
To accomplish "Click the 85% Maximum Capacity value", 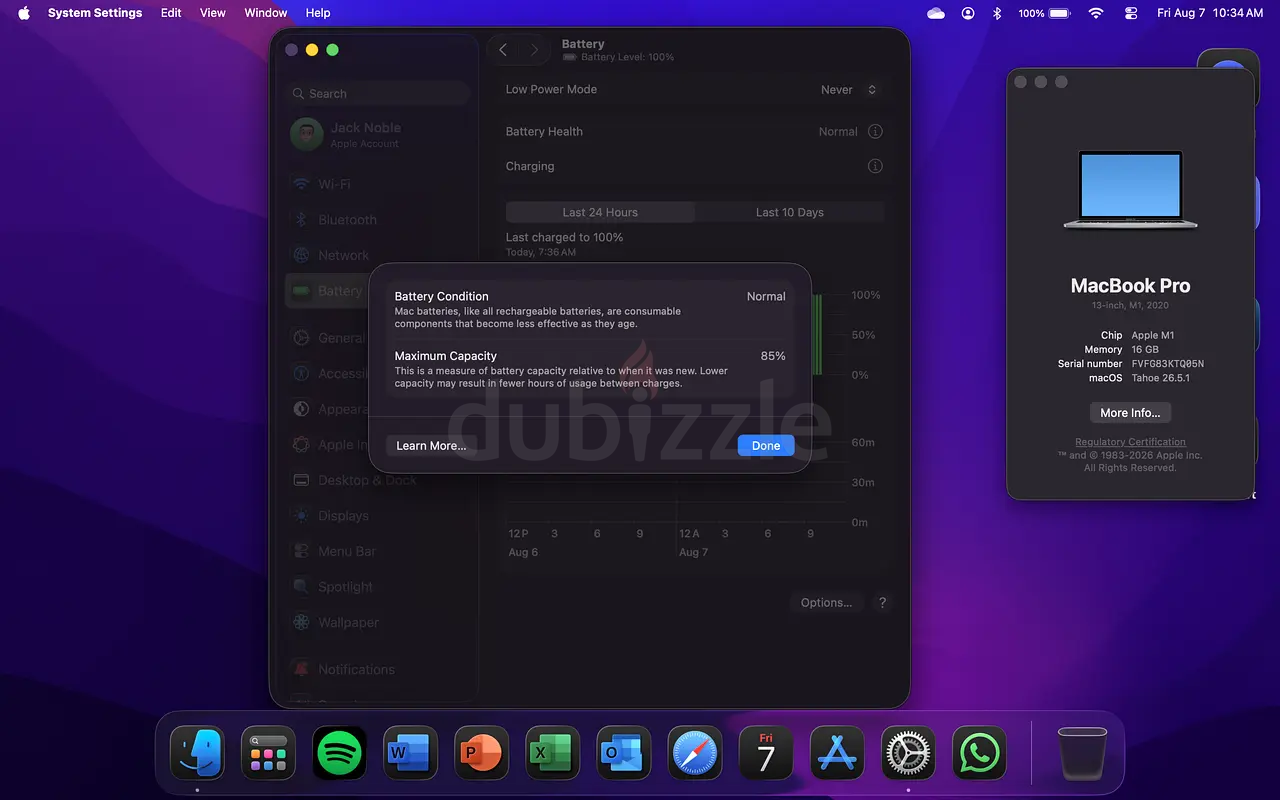I will tap(773, 356).
